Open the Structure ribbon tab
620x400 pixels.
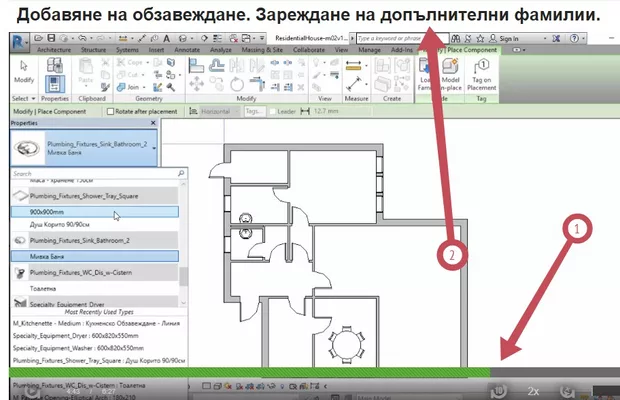click(93, 50)
